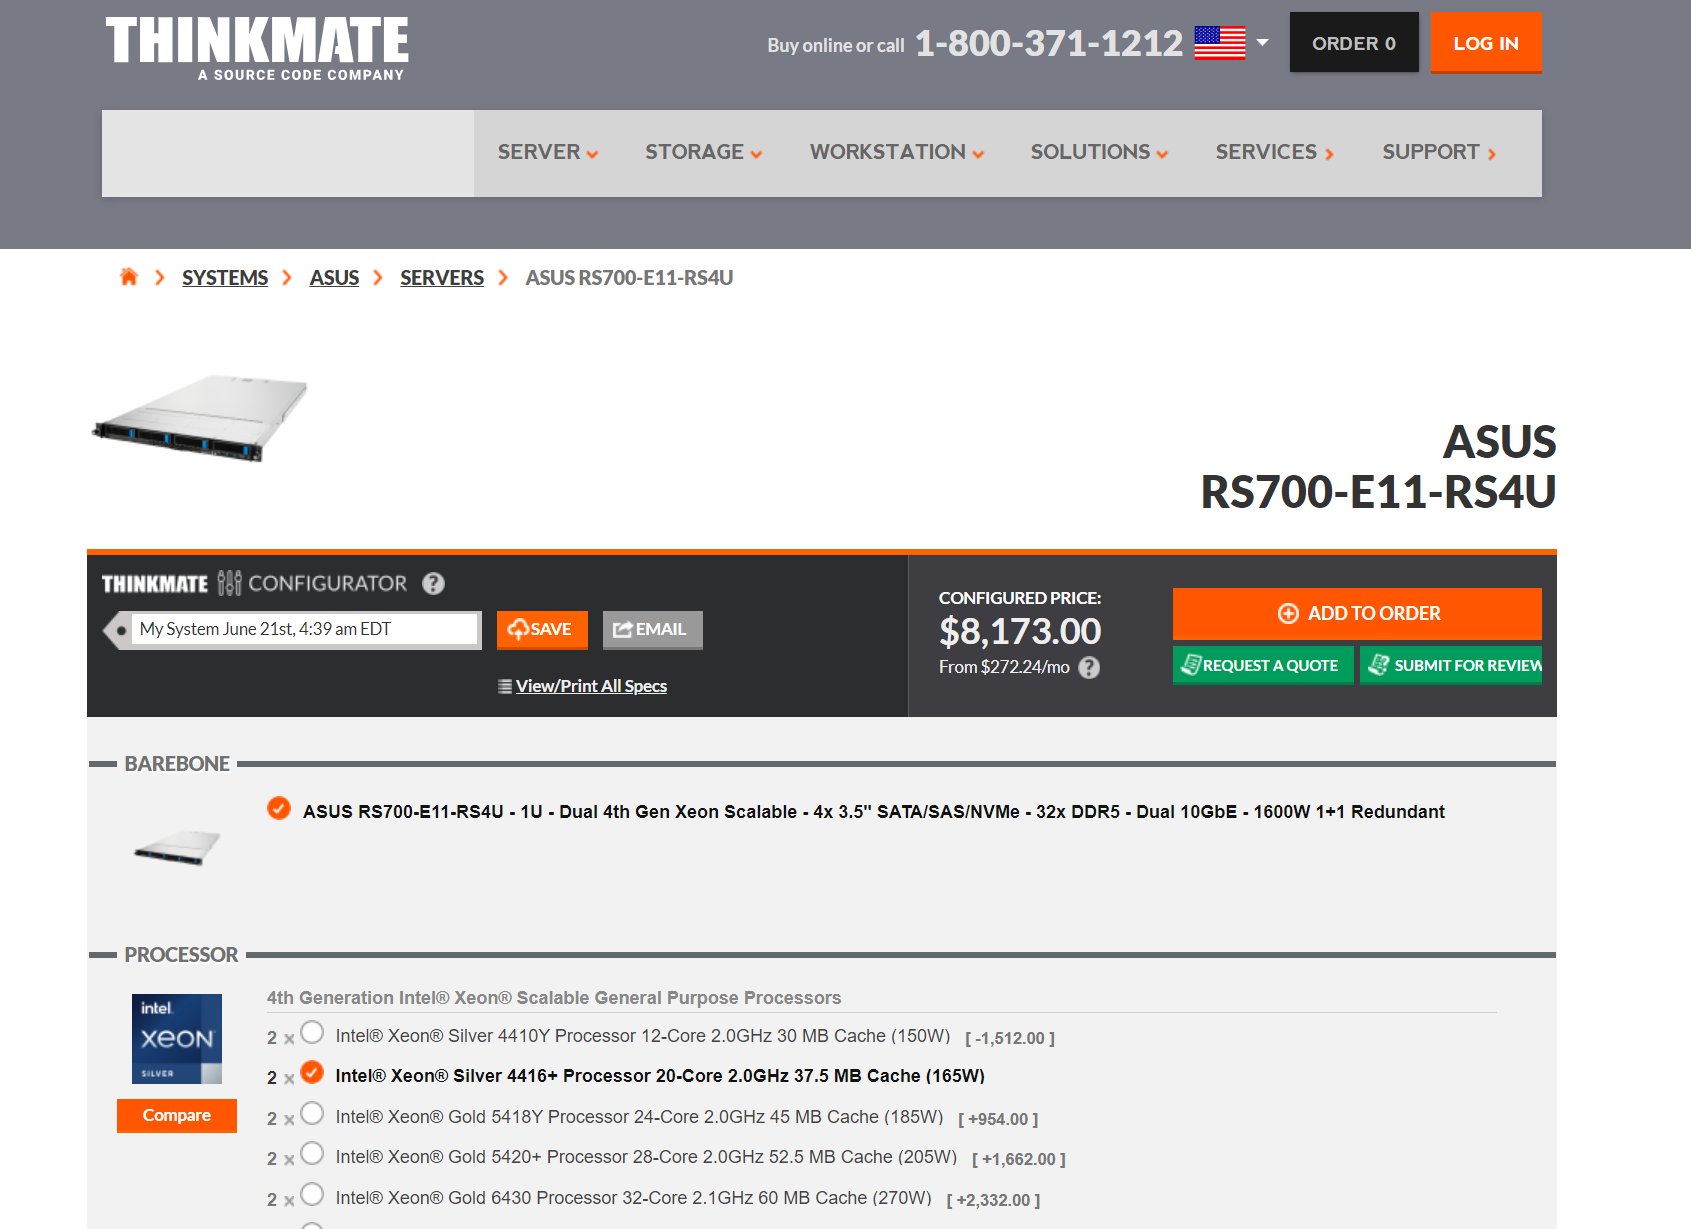The height and width of the screenshot is (1229, 1691).
Task: Click the SERVICES chevron arrow
Action: click(1330, 154)
